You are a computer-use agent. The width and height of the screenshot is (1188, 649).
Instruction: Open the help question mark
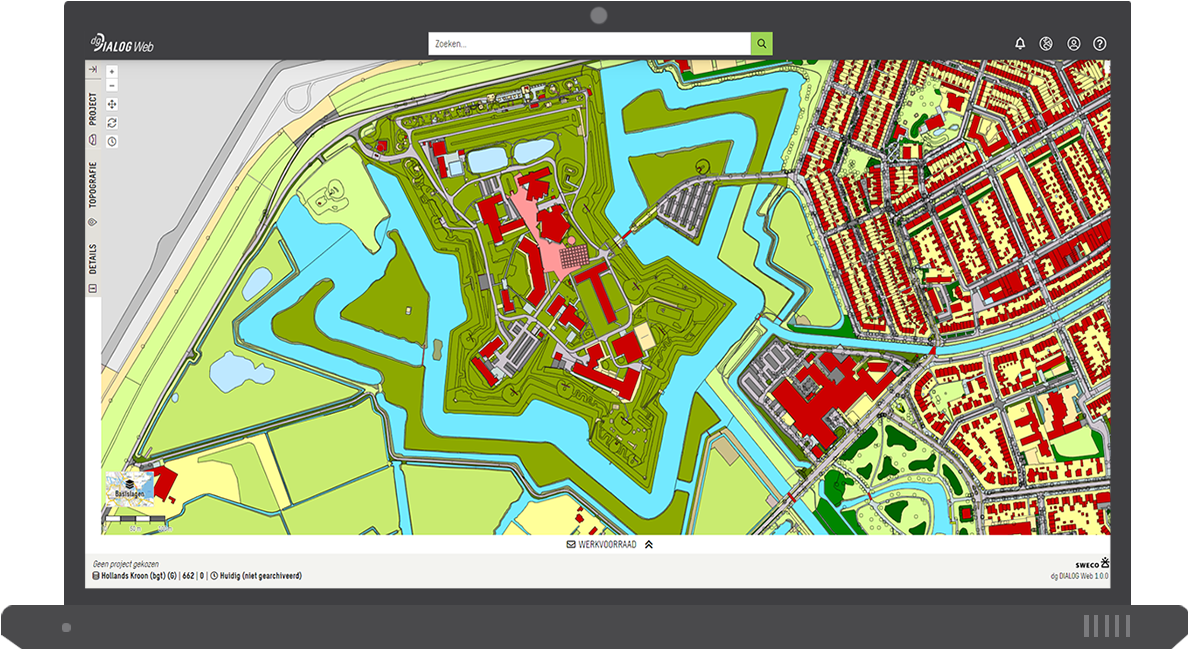tap(1099, 44)
